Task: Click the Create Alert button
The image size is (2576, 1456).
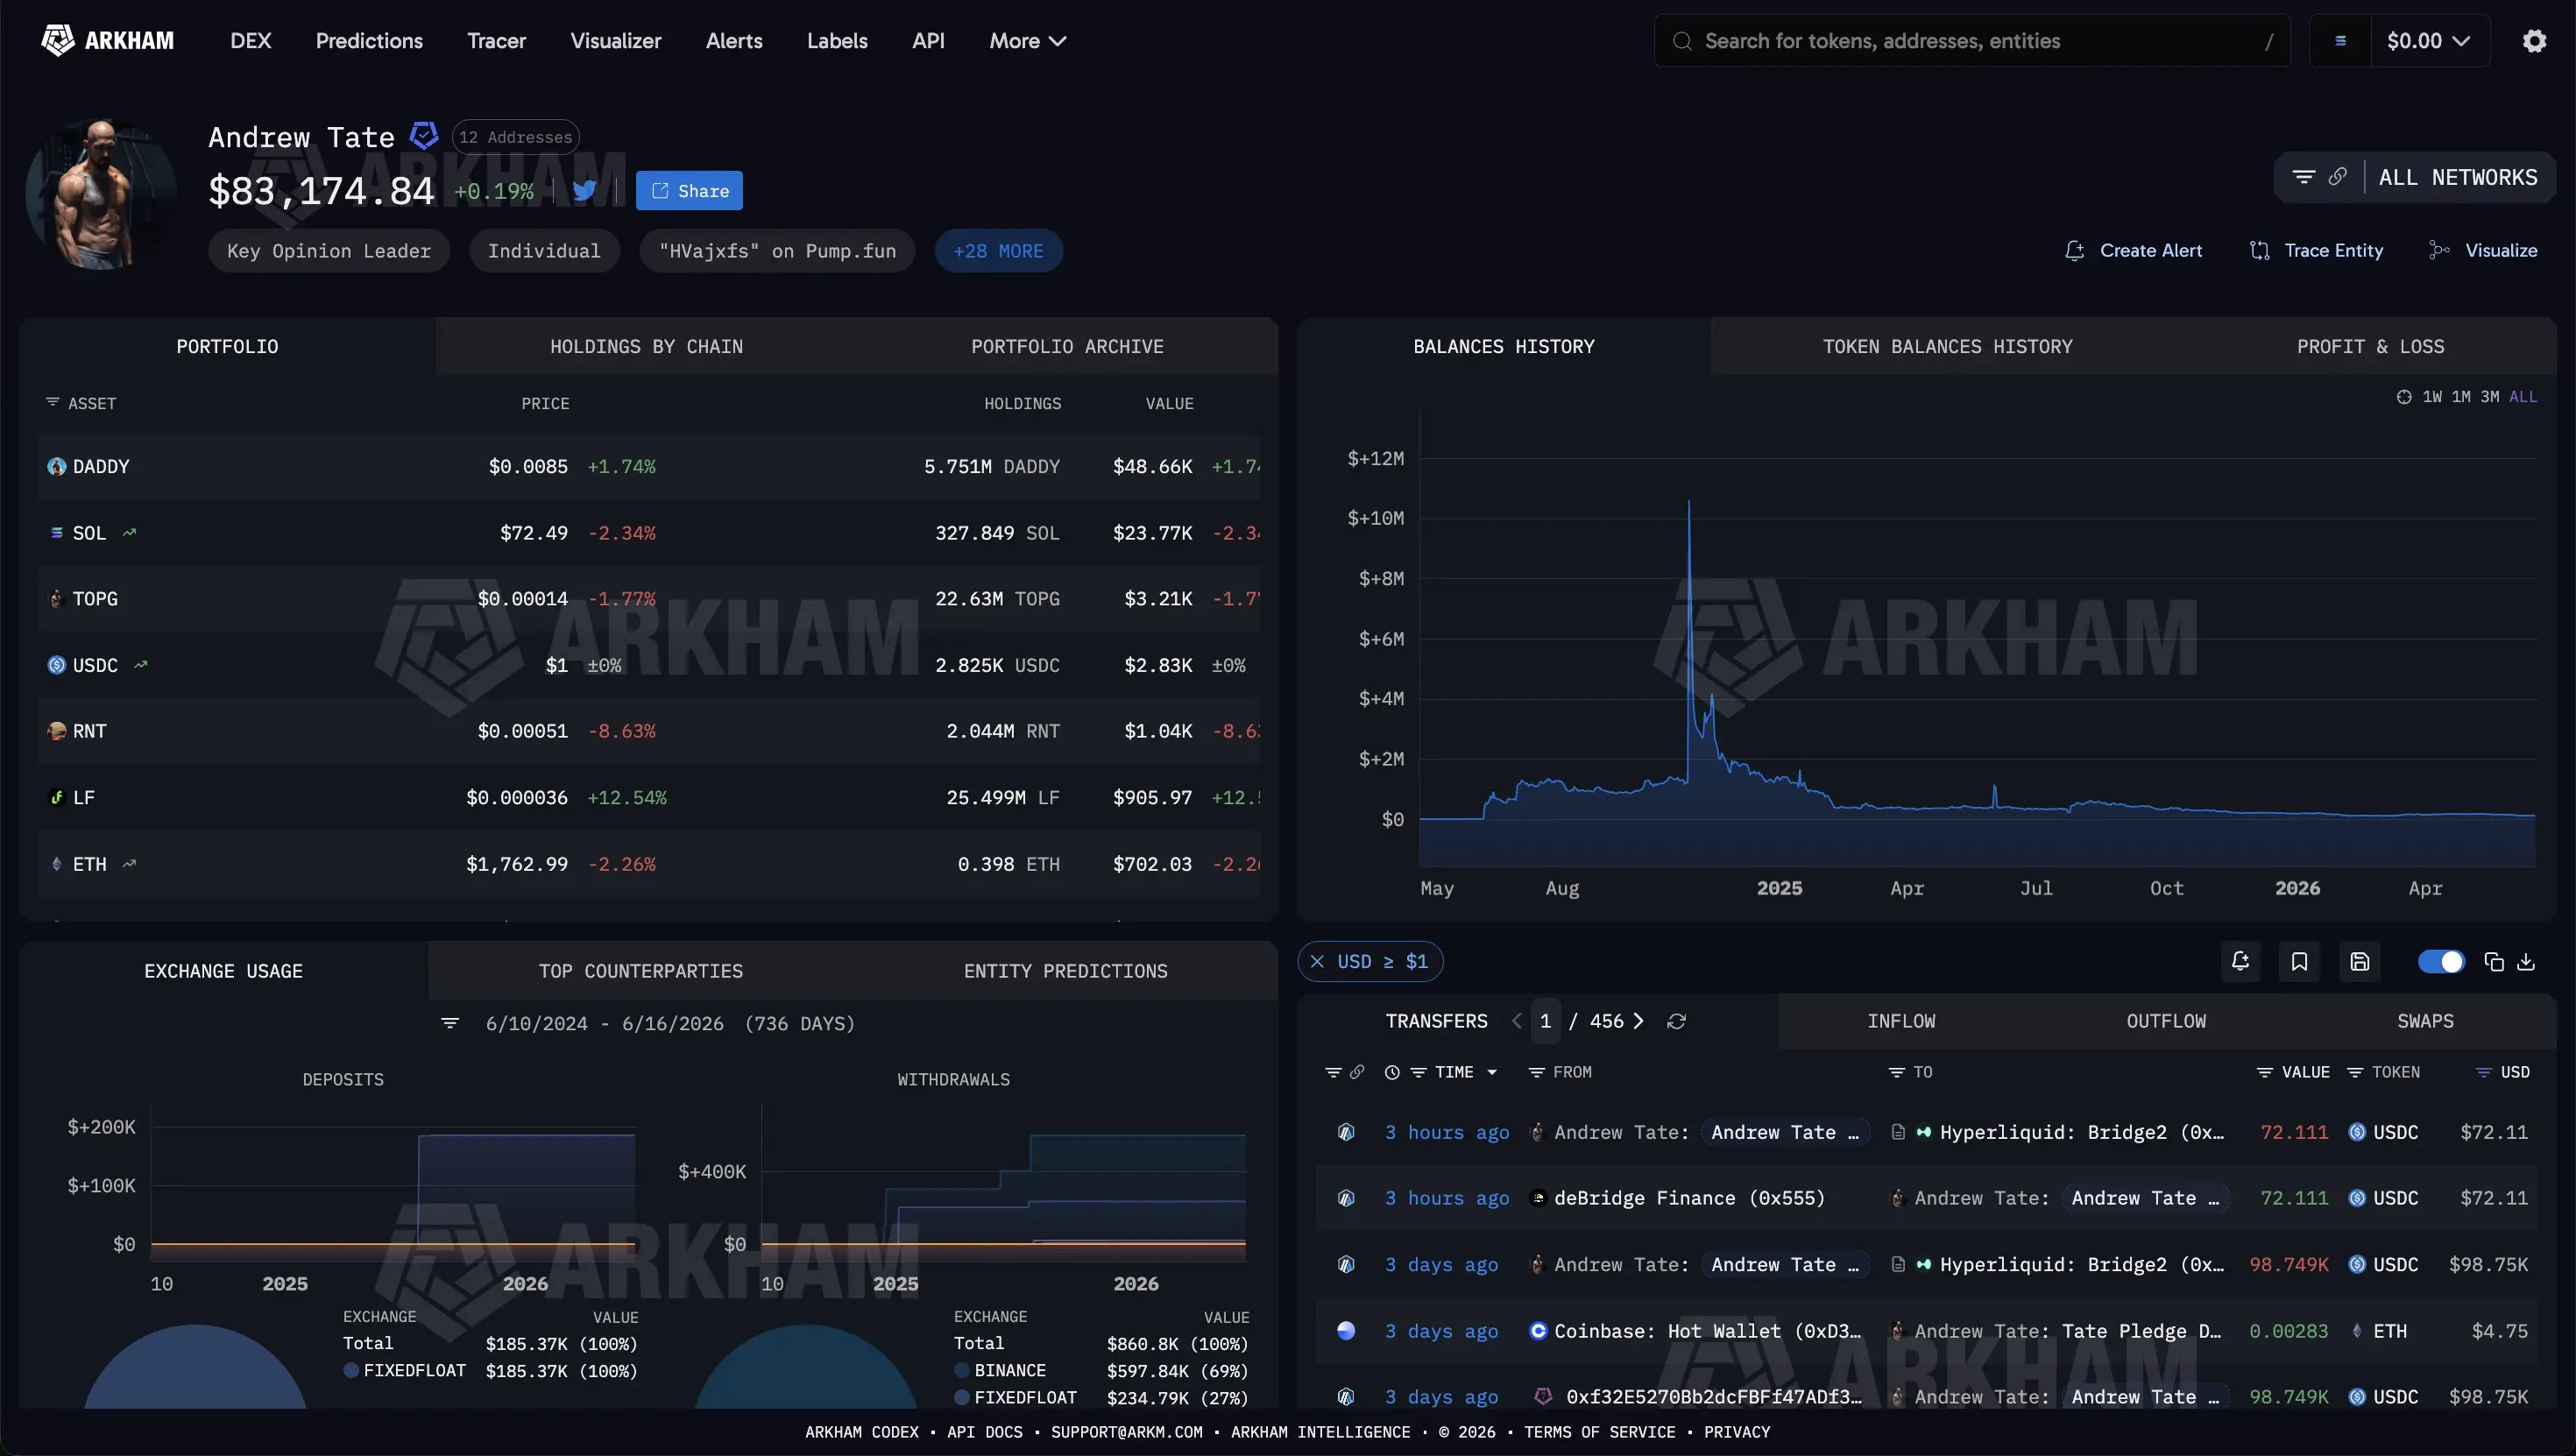Action: (2133, 251)
